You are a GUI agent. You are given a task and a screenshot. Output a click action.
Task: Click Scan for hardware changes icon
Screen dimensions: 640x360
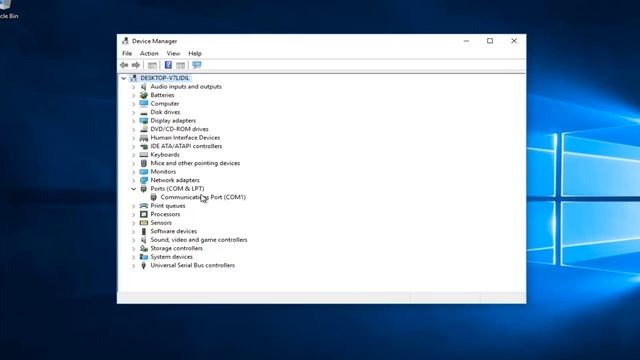pos(197,65)
